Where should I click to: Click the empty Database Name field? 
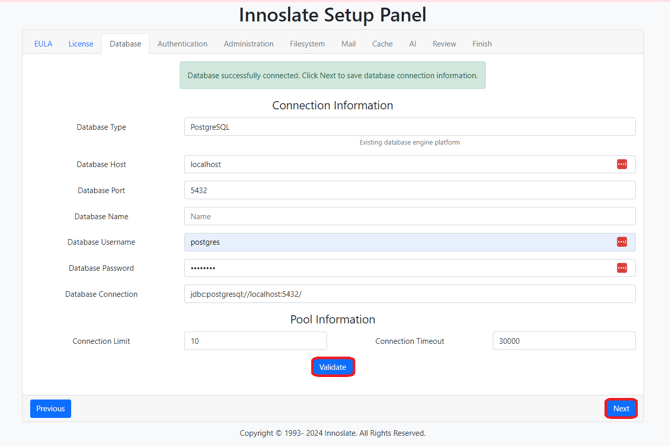pyautogui.click(x=410, y=216)
